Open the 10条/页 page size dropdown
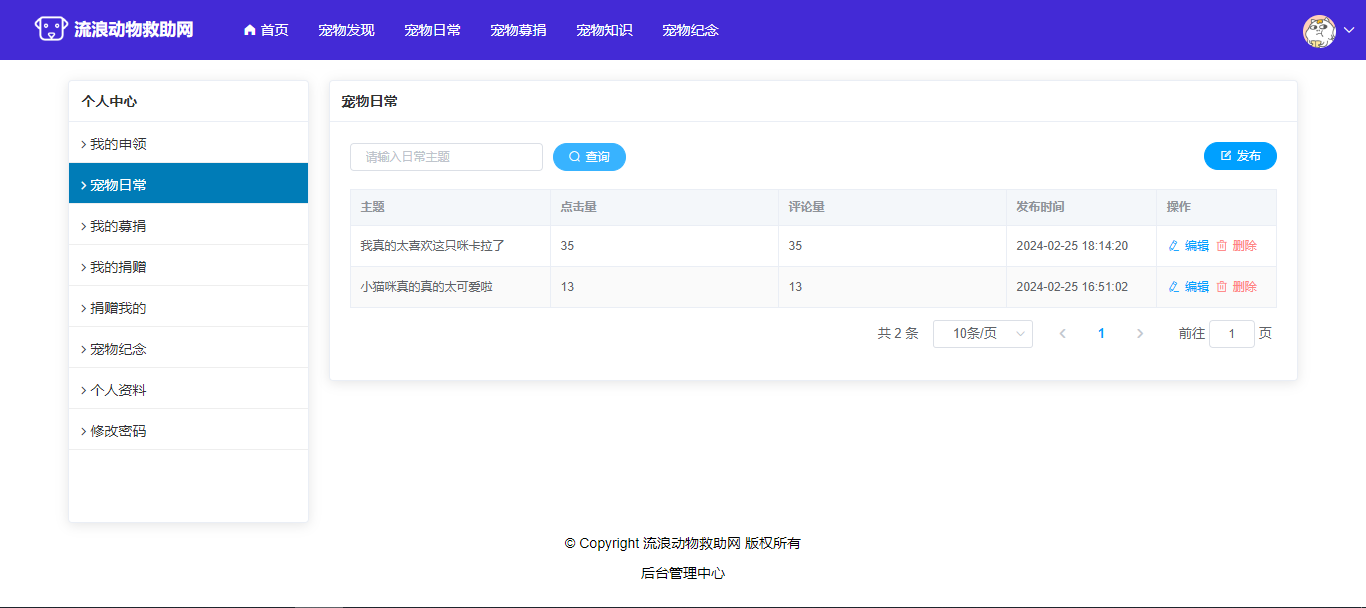1366x608 pixels. (982, 334)
